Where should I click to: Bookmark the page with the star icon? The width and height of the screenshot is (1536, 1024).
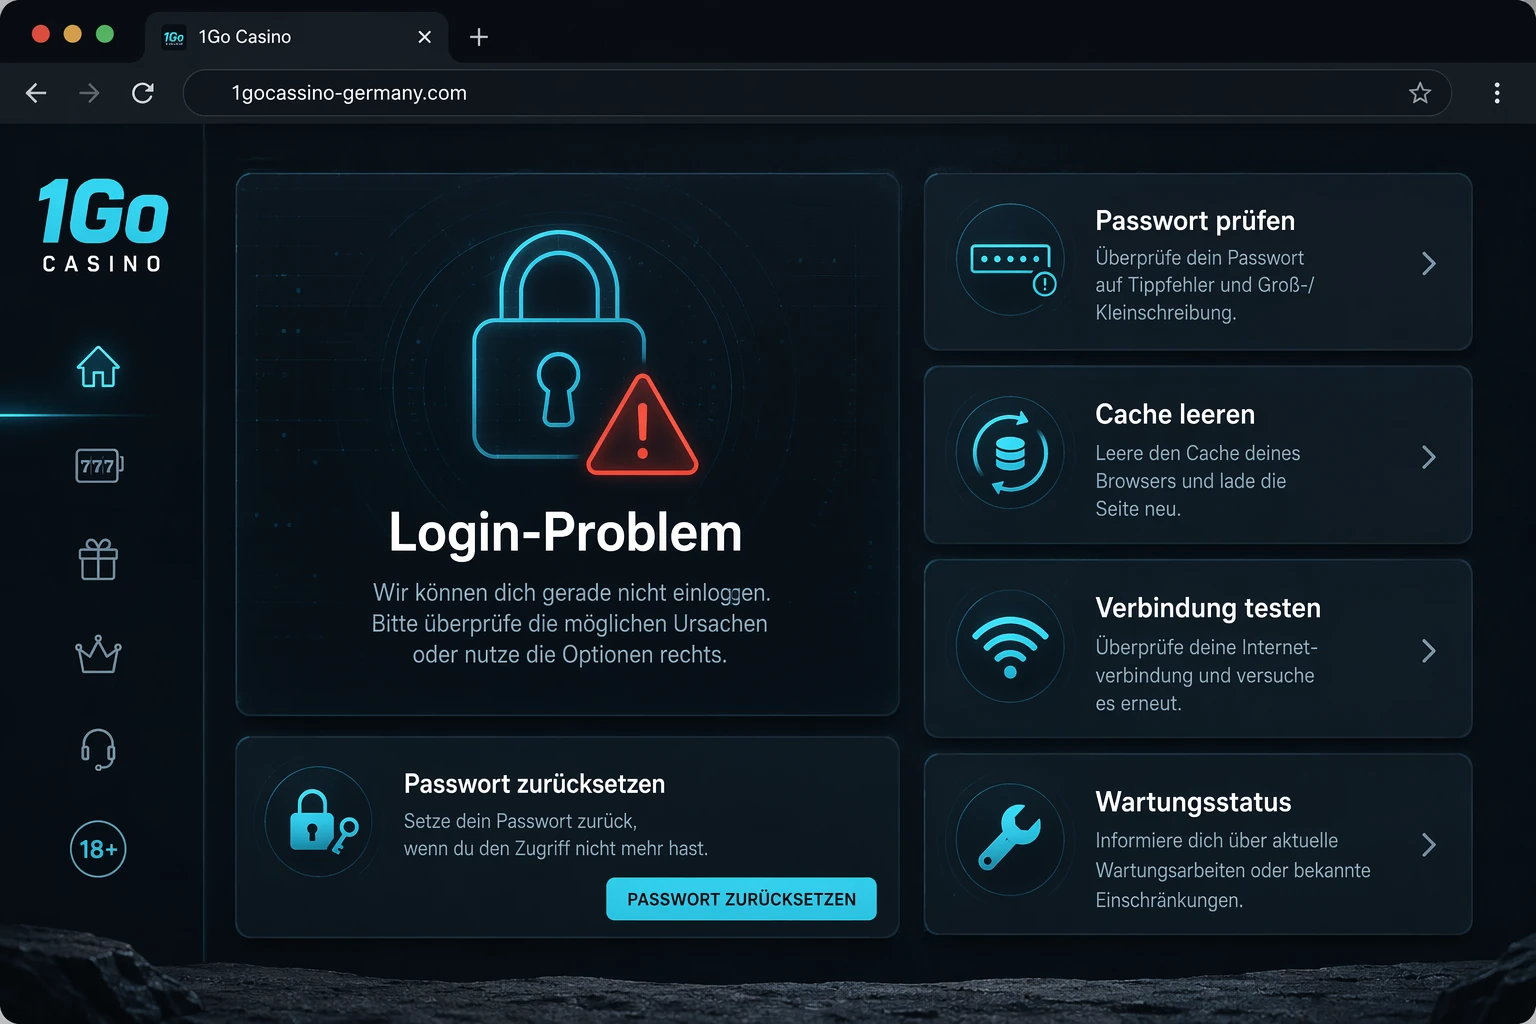tap(1420, 93)
